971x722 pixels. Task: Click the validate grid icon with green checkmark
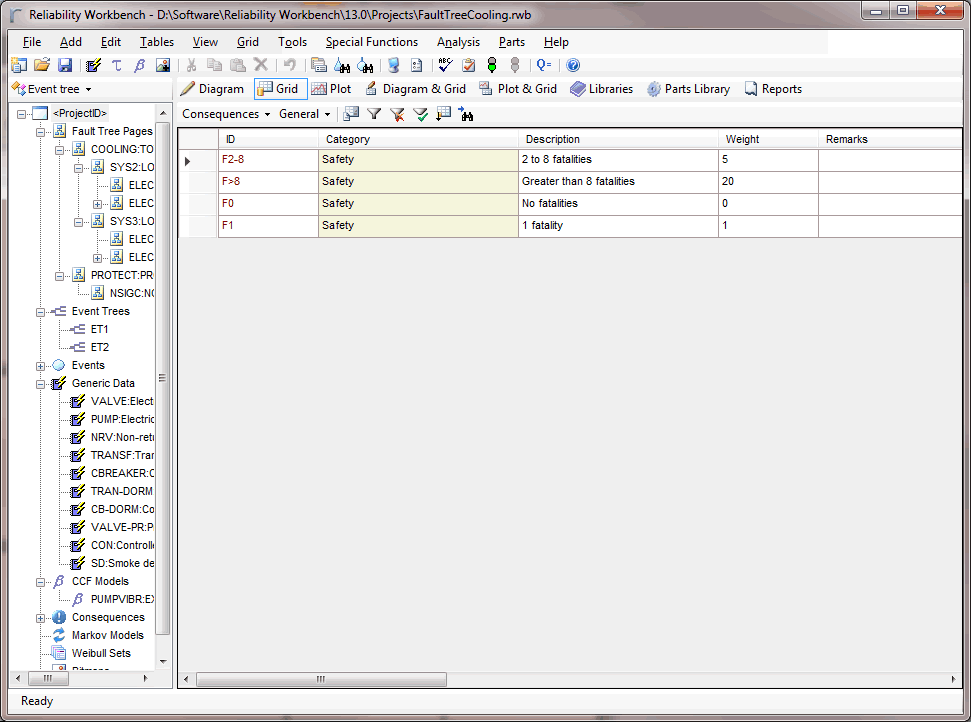tap(421, 113)
